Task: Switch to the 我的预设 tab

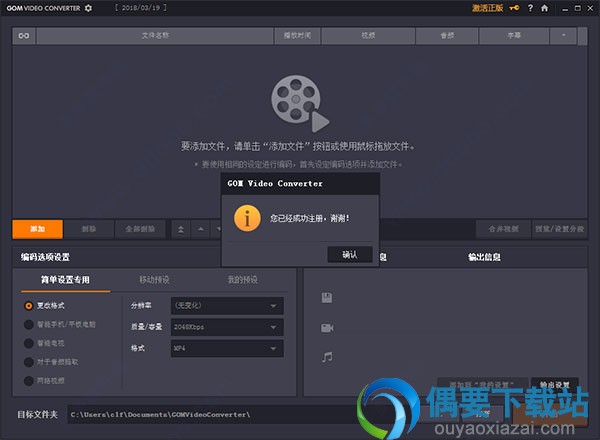Action: tap(243, 280)
